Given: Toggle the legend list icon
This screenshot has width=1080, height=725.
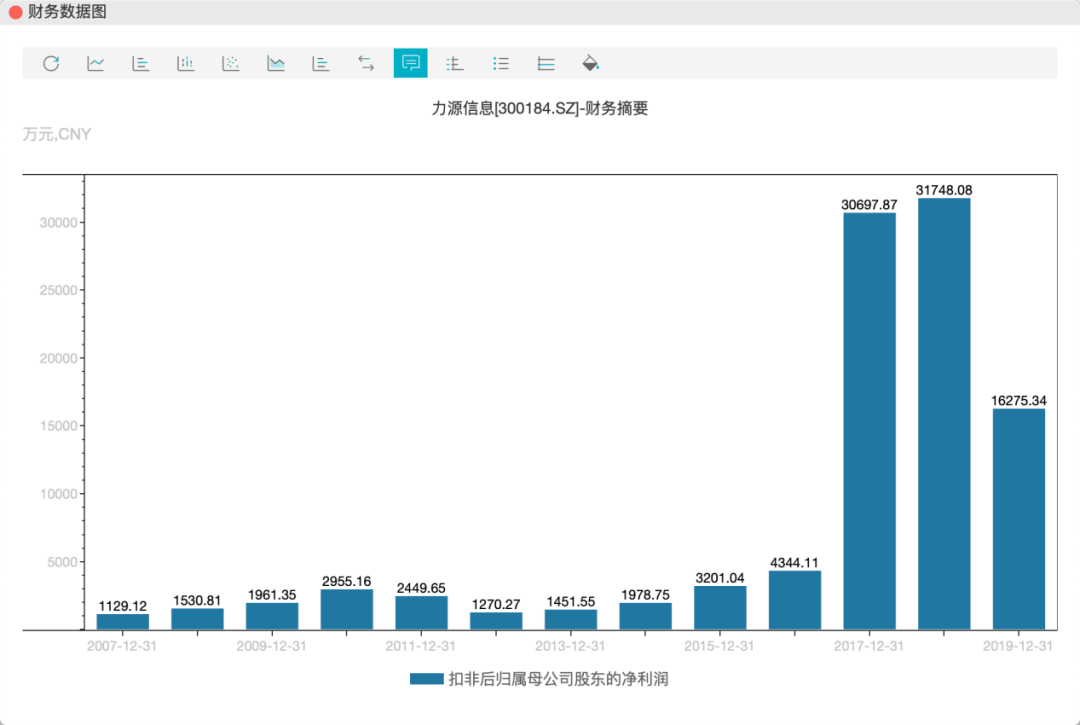Looking at the screenshot, I should click(x=501, y=63).
